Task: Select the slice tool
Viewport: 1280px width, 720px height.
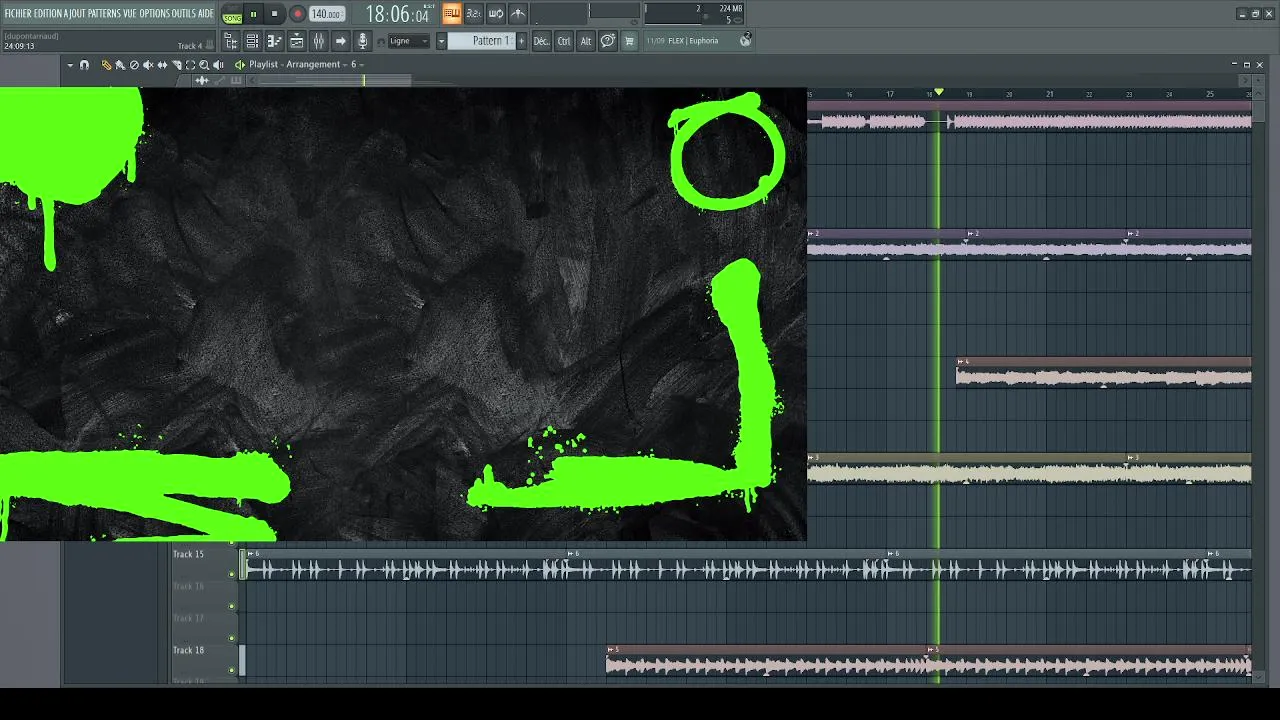Action: (176, 65)
